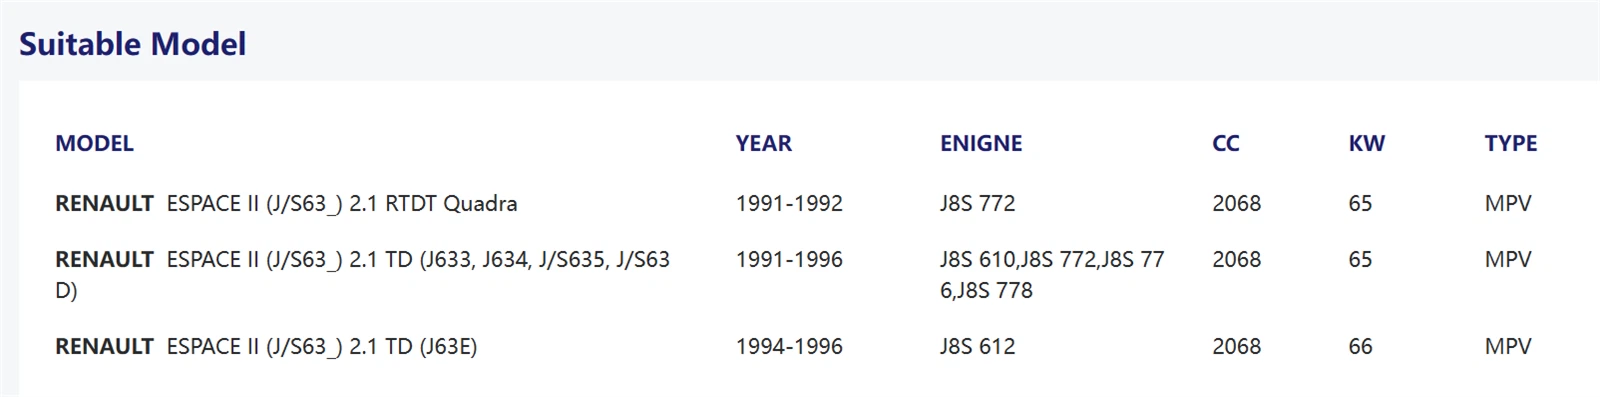
Task: Click the J8S 610,J8S 772 engine list
Action: tap(1052, 274)
